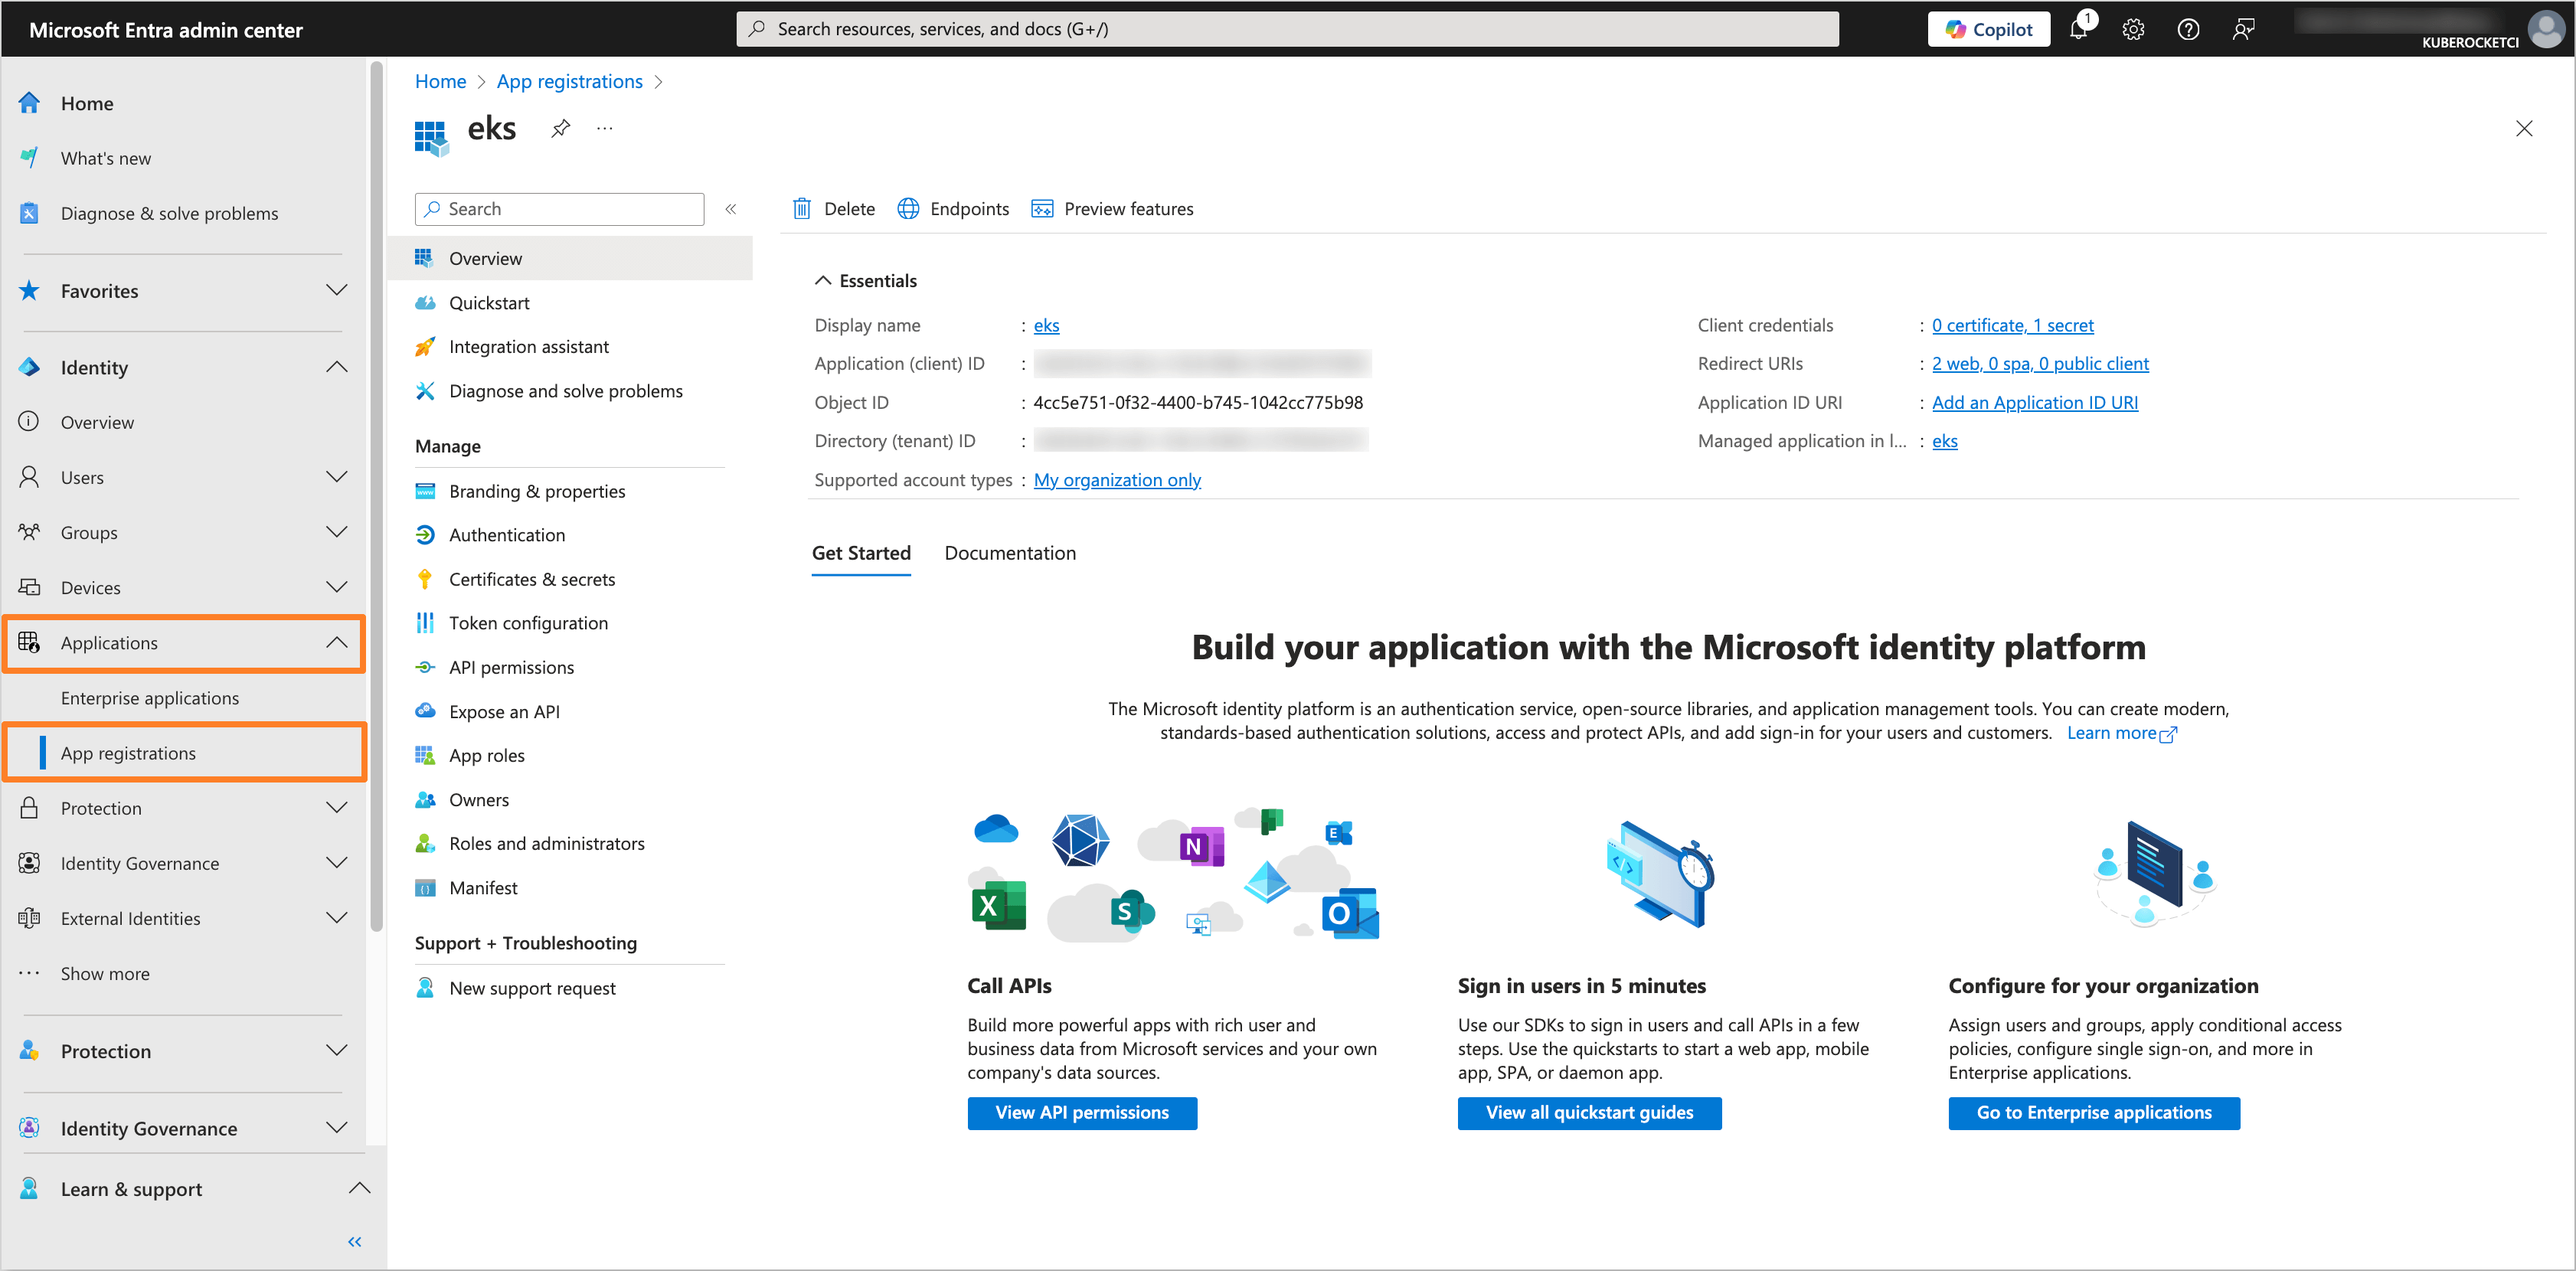Pin the eks app registration
Image resolution: width=2576 pixels, height=1271 pixels.
pyautogui.click(x=560, y=128)
